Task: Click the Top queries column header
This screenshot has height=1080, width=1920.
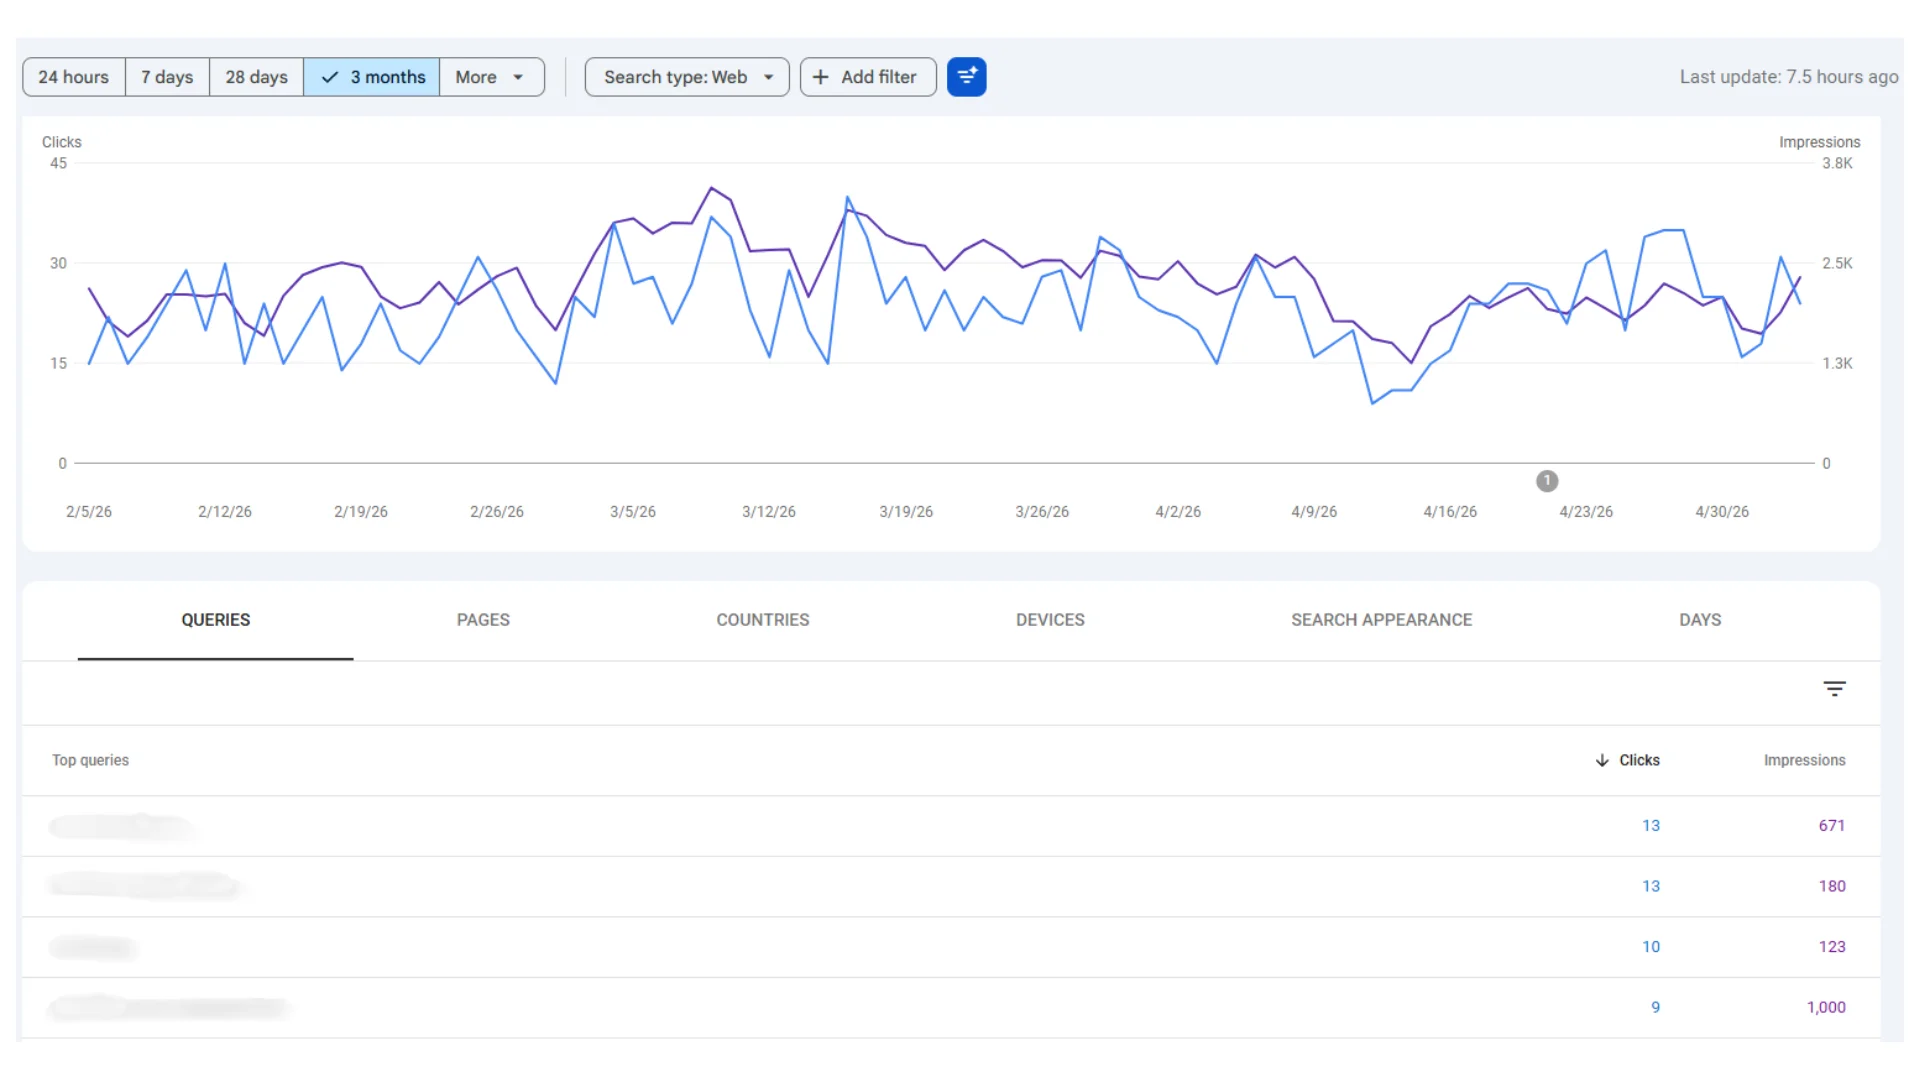Action: tap(90, 760)
